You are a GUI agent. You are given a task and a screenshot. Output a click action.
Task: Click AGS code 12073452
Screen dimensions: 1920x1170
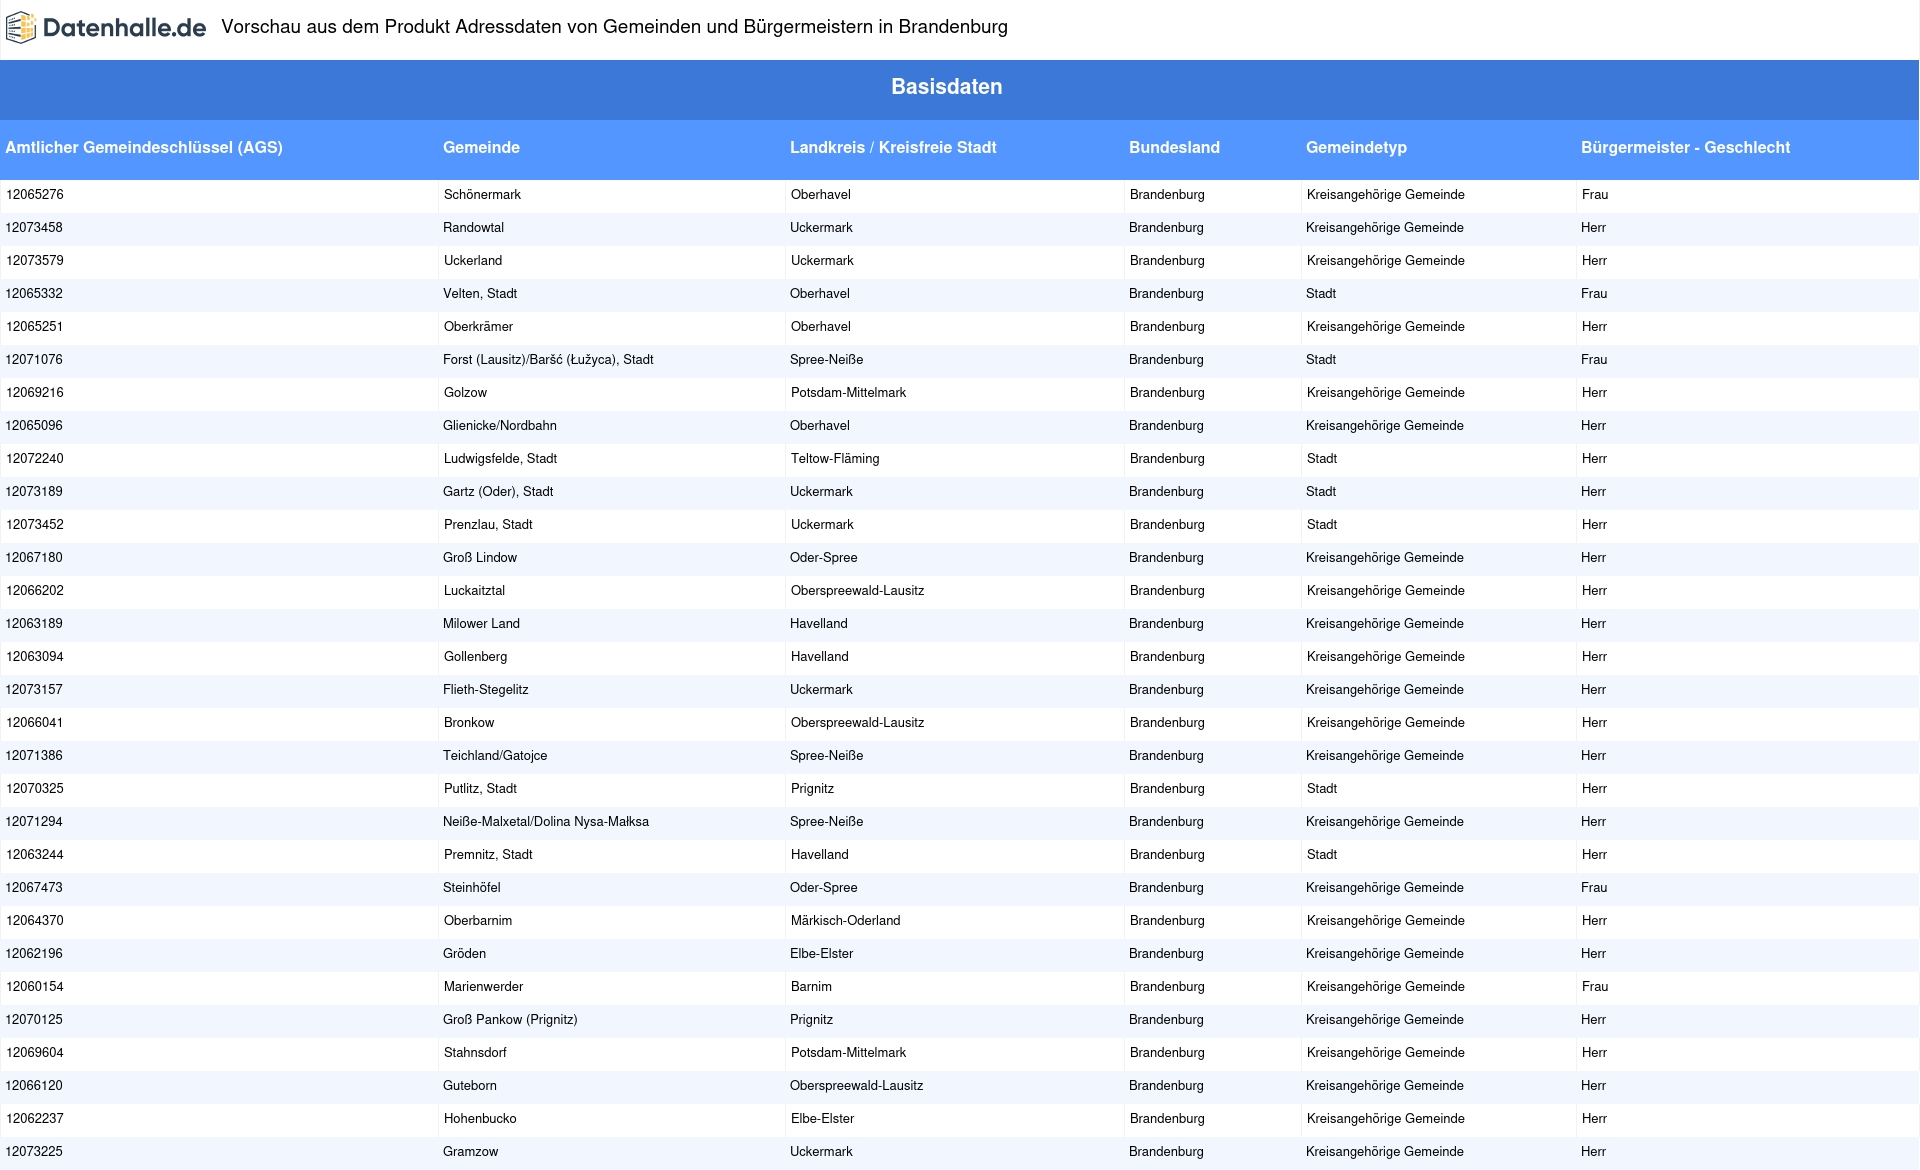click(x=34, y=525)
